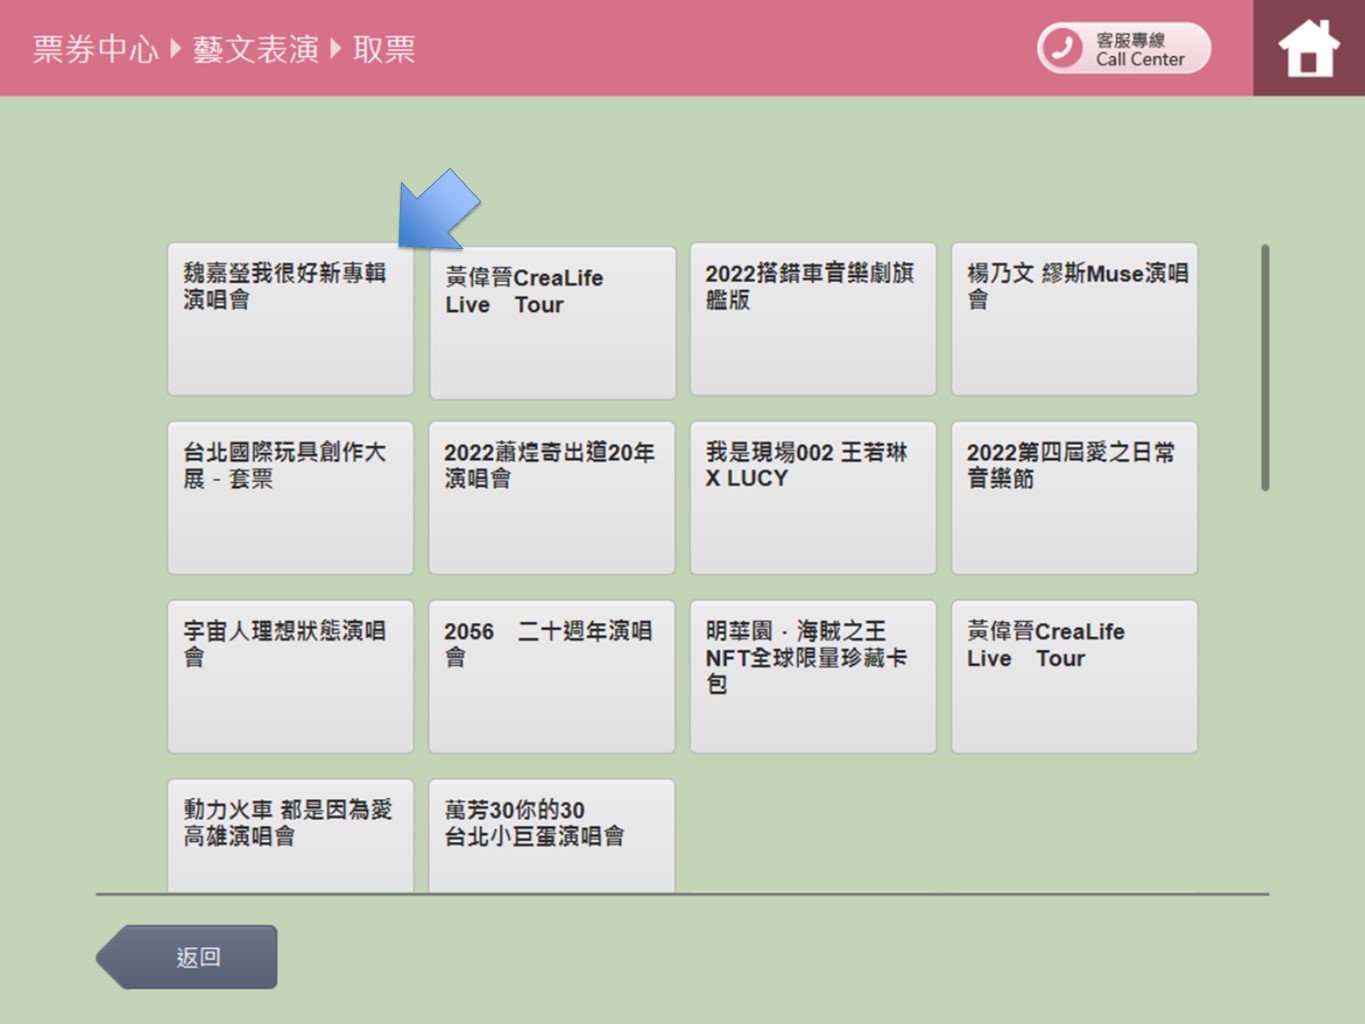Tap 藝文表演 in the breadcrumb
Image resolution: width=1365 pixels, height=1024 pixels.
(x=255, y=49)
